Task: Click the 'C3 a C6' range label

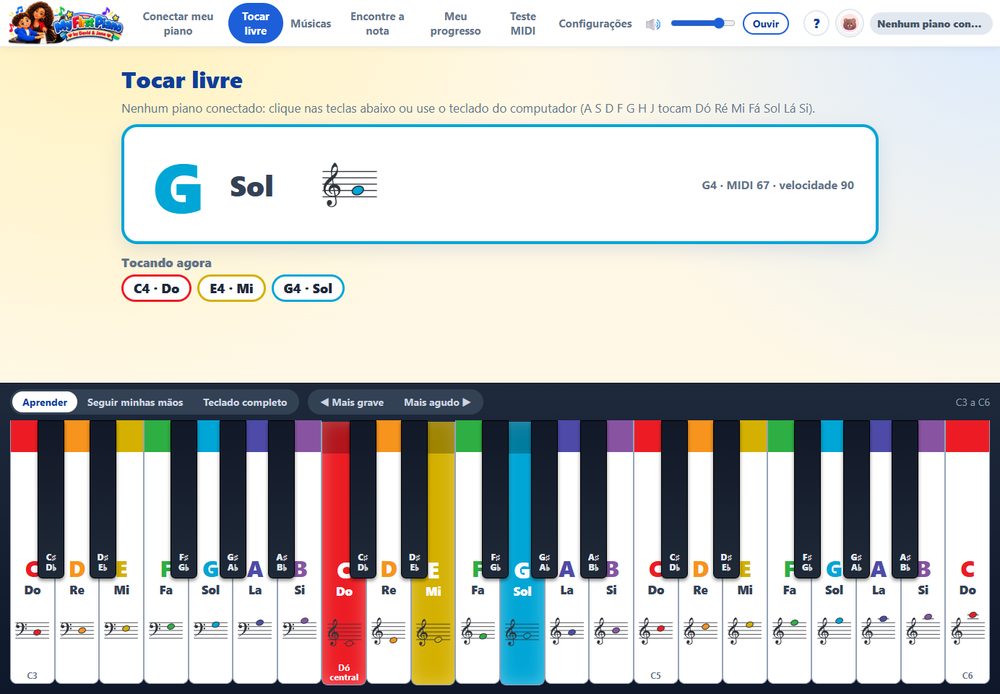Action: (x=973, y=402)
